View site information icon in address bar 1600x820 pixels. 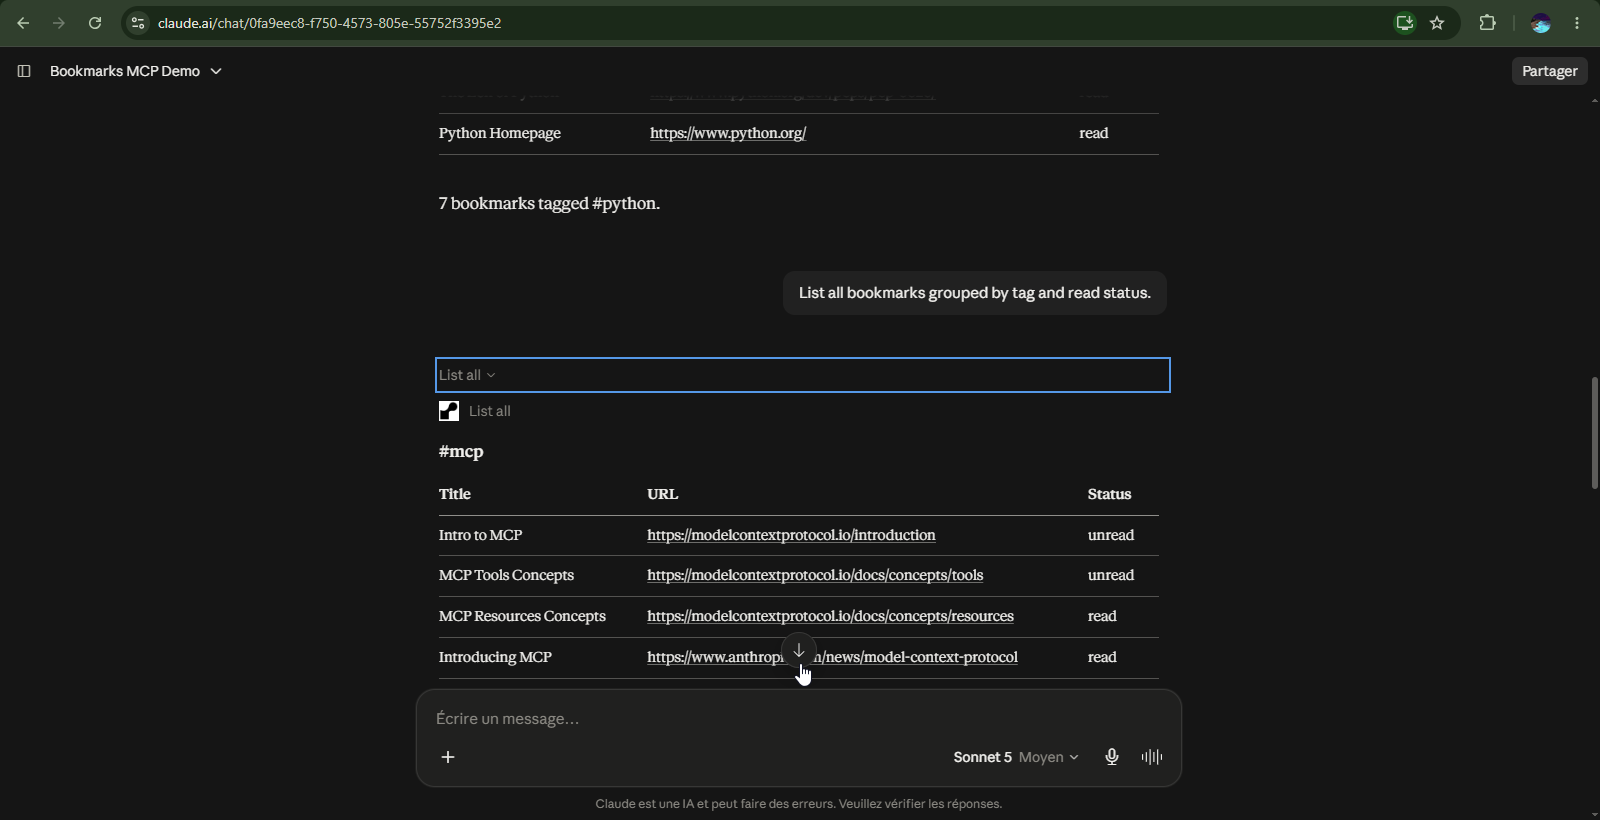pyautogui.click(x=138, y=23)
